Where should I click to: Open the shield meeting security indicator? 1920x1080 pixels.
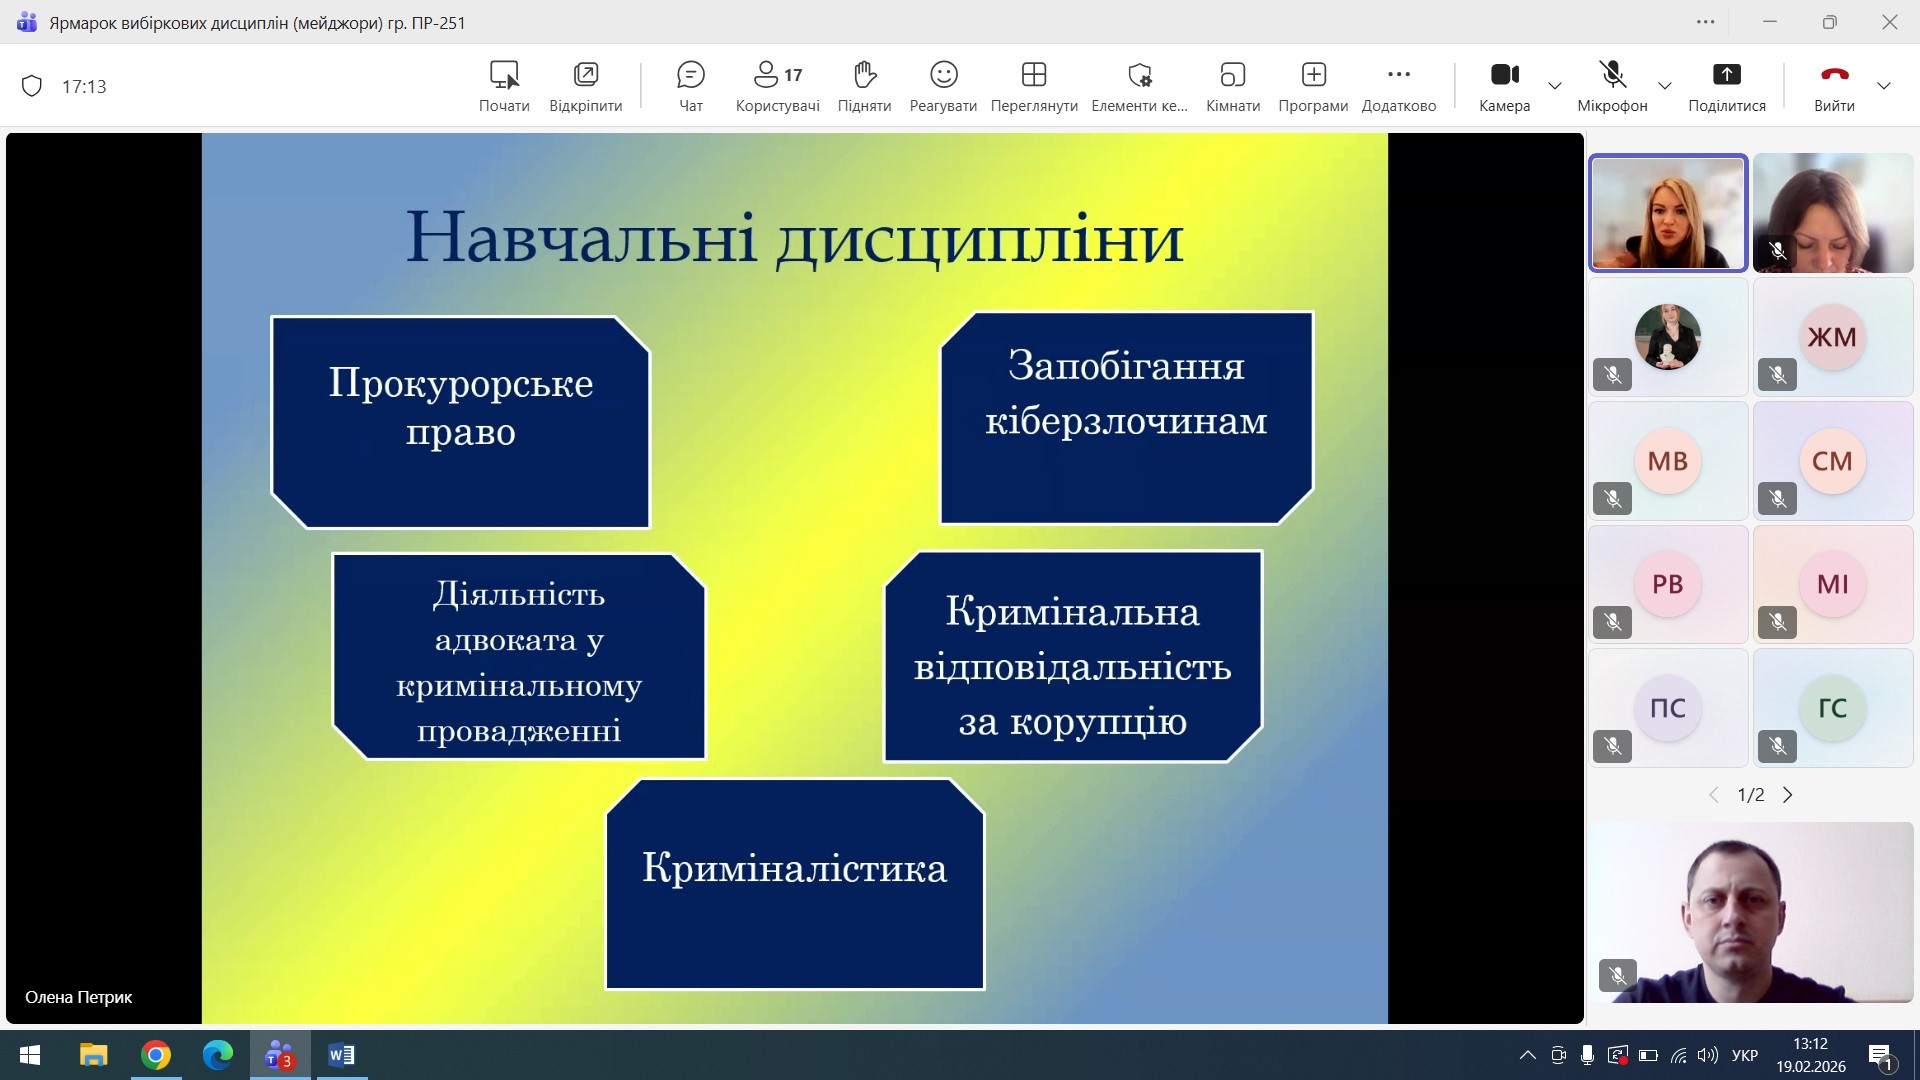tap(32, 86)
